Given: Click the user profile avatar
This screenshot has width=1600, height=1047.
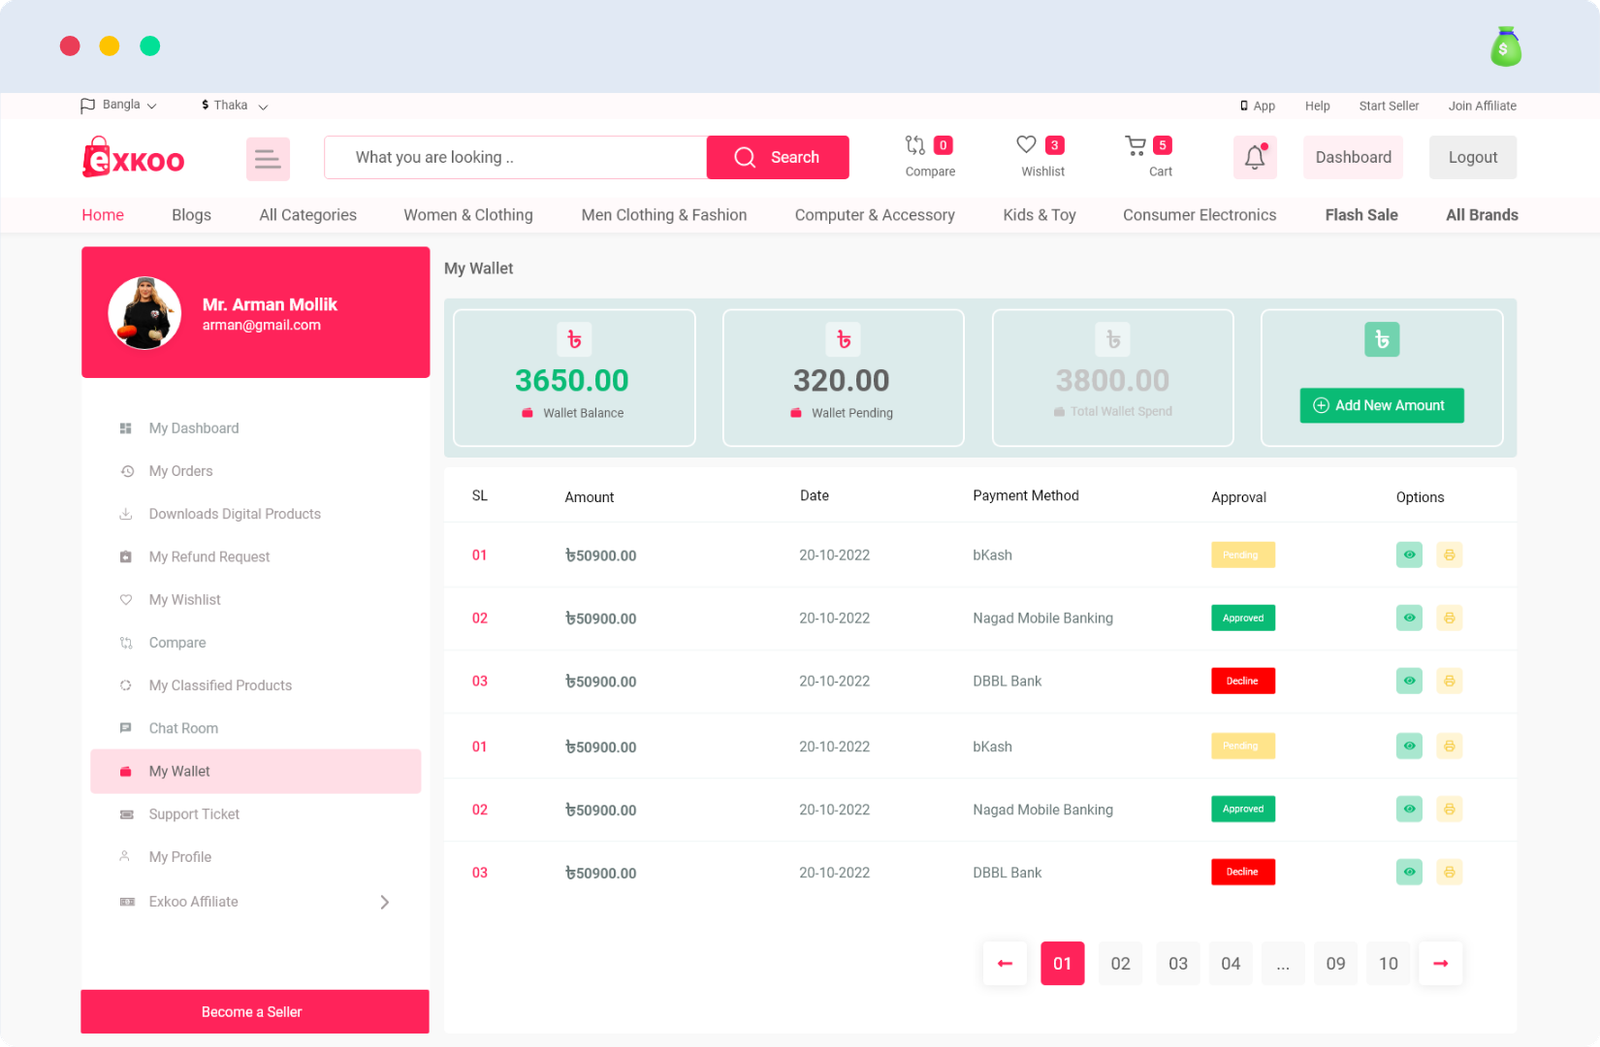Looking at the screenshot, I should (x=145, y=313).
